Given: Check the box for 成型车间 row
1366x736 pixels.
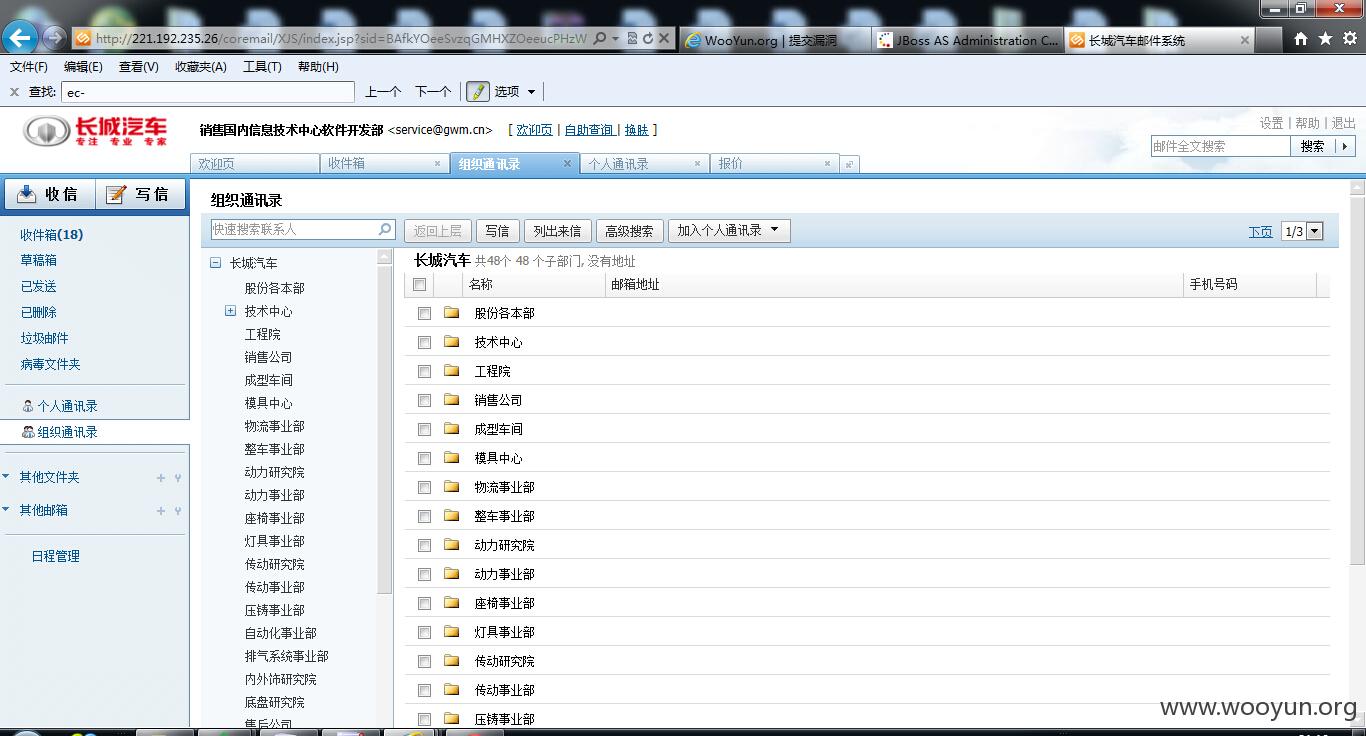Looking at the screenshot, I should (x=424, y=430).
